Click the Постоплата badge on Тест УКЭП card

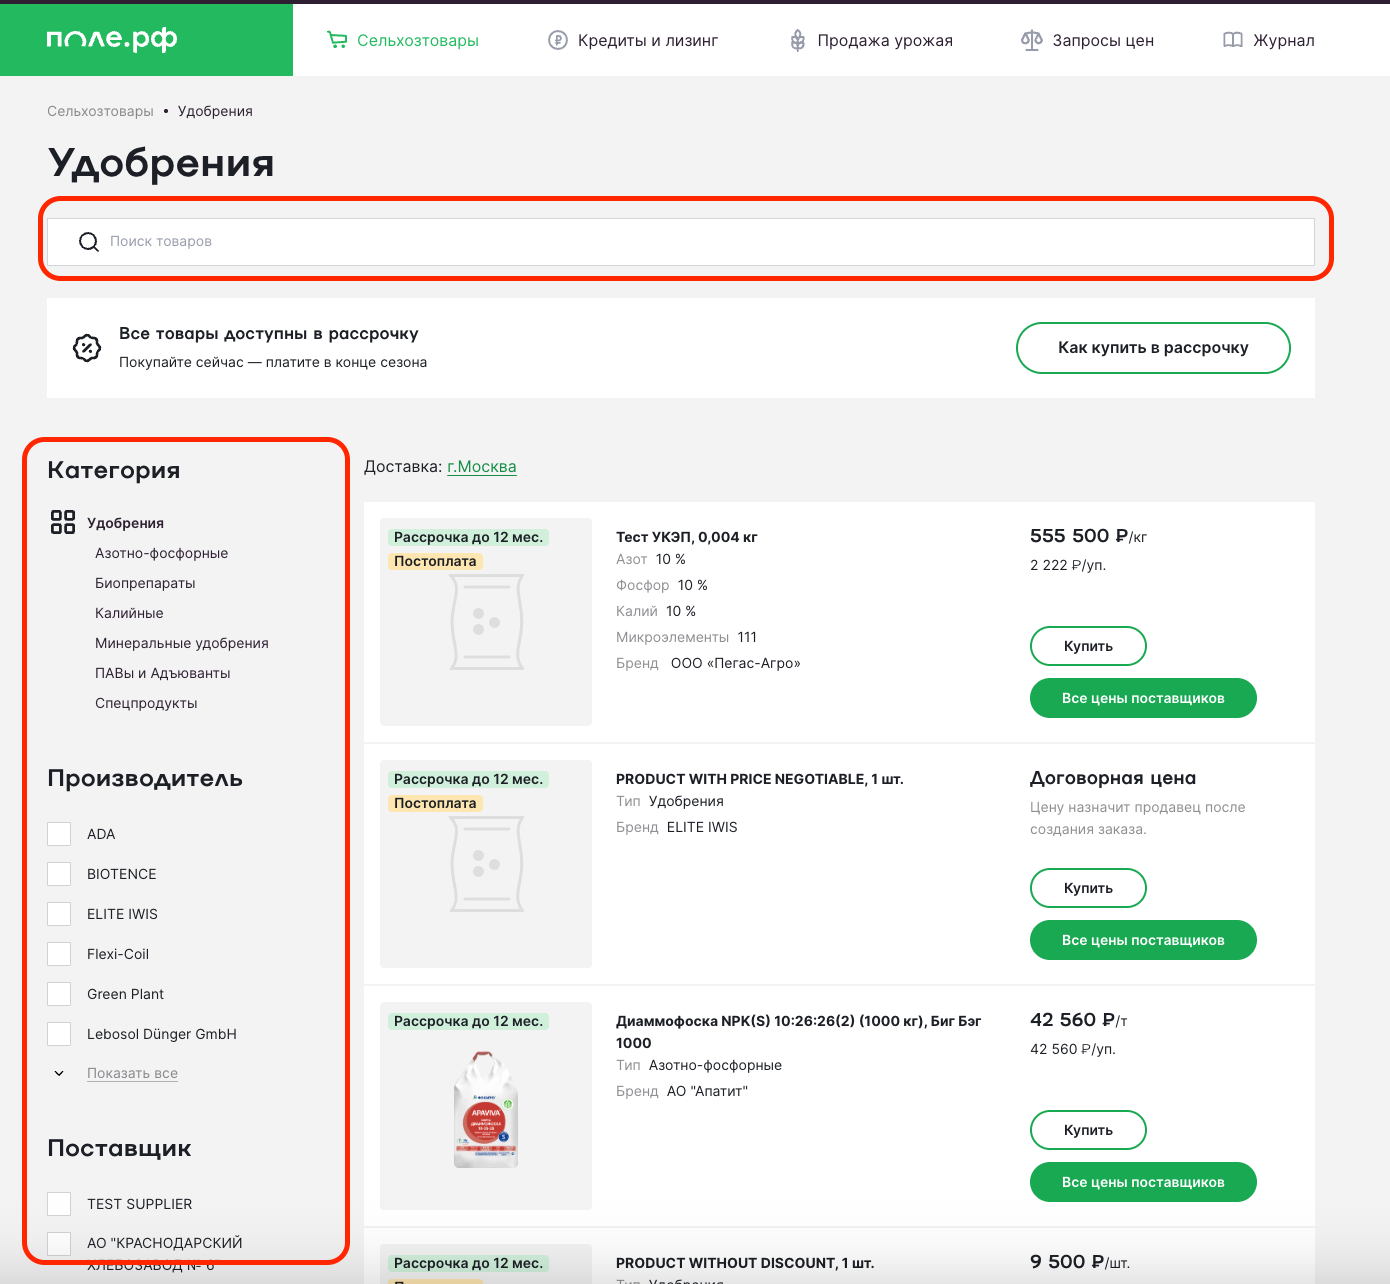tap(435, 561)
